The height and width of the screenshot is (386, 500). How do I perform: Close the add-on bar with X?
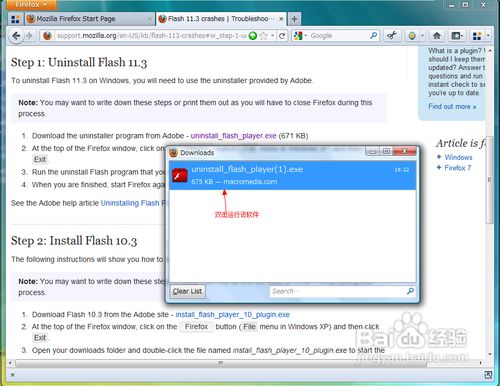(x=12, y=375)
